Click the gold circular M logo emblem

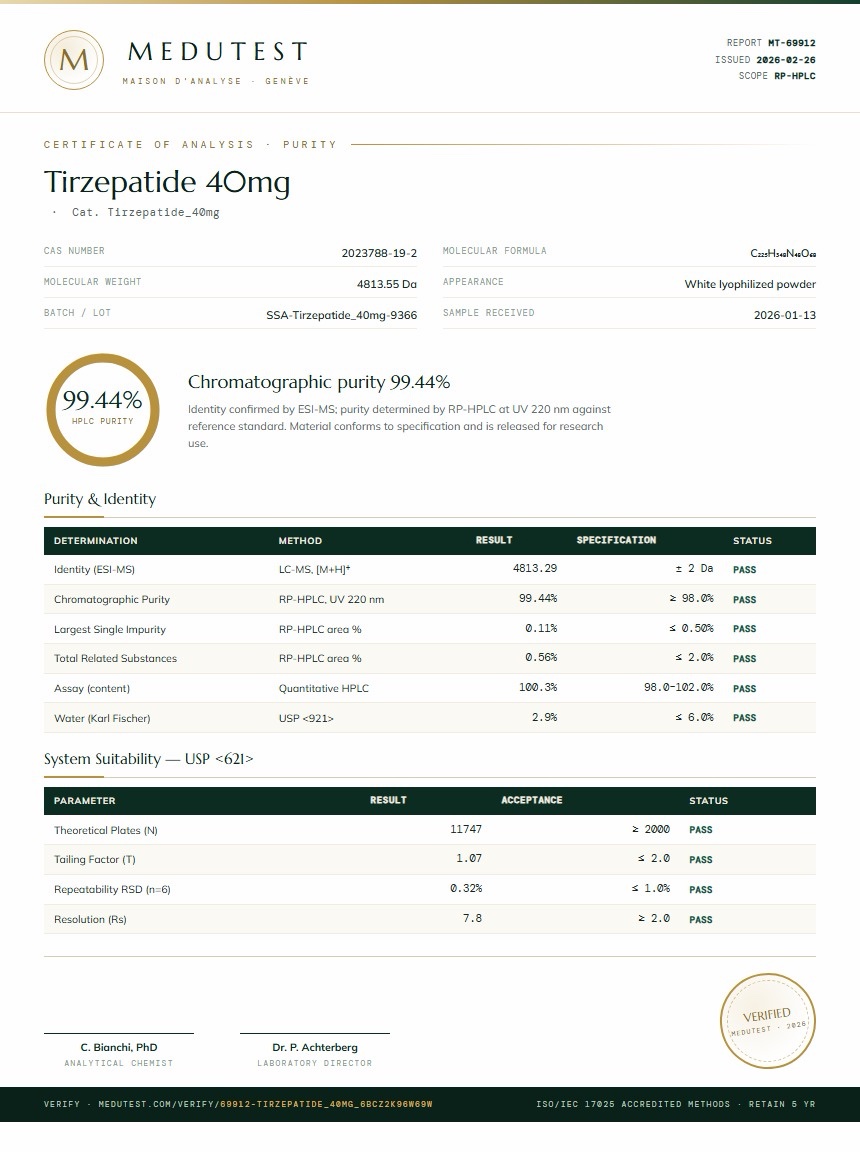click(x=73, y=60)
